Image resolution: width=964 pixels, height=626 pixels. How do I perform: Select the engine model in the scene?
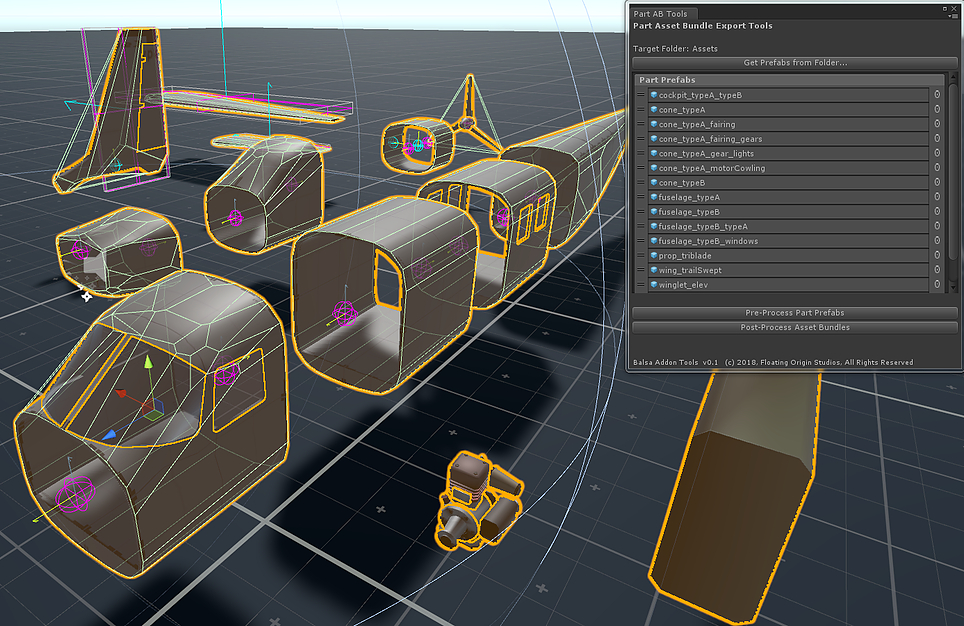tap(478, 500)
